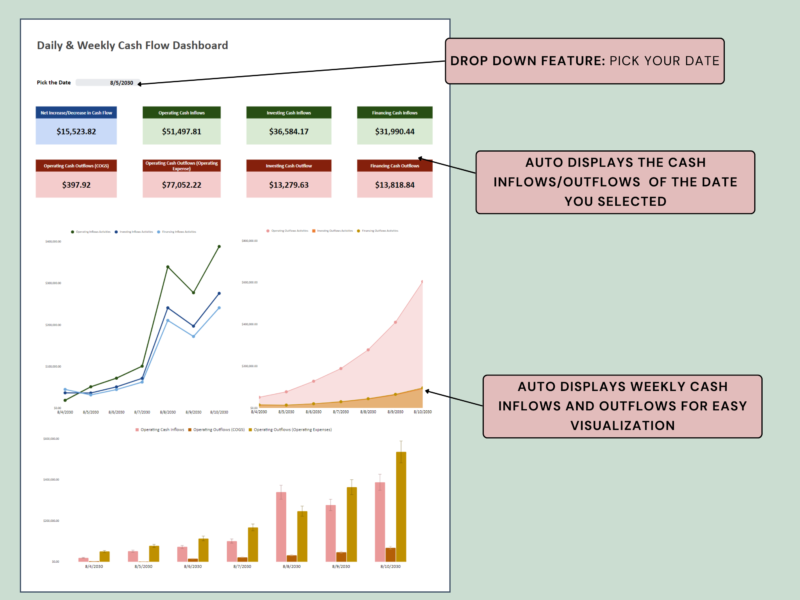Screen dimensions: 800x600
Task: Select the $36,584.17 investing inflows value
Action: point(289,132)
